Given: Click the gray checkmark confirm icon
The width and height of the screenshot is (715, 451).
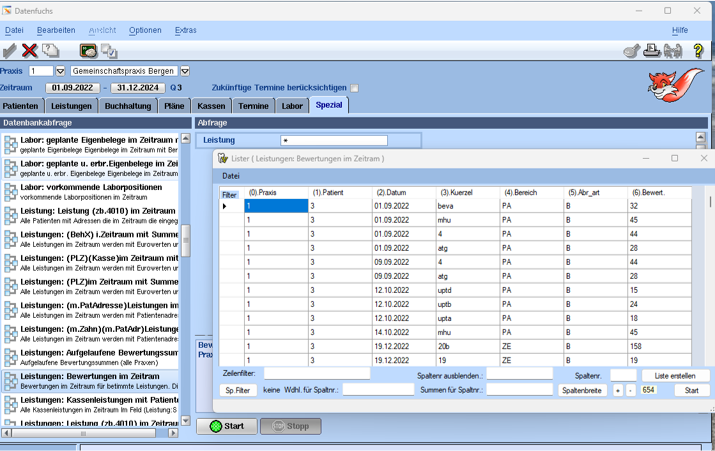Looking at the screenshot, I should pyautogui.click(x=10, y=50).
